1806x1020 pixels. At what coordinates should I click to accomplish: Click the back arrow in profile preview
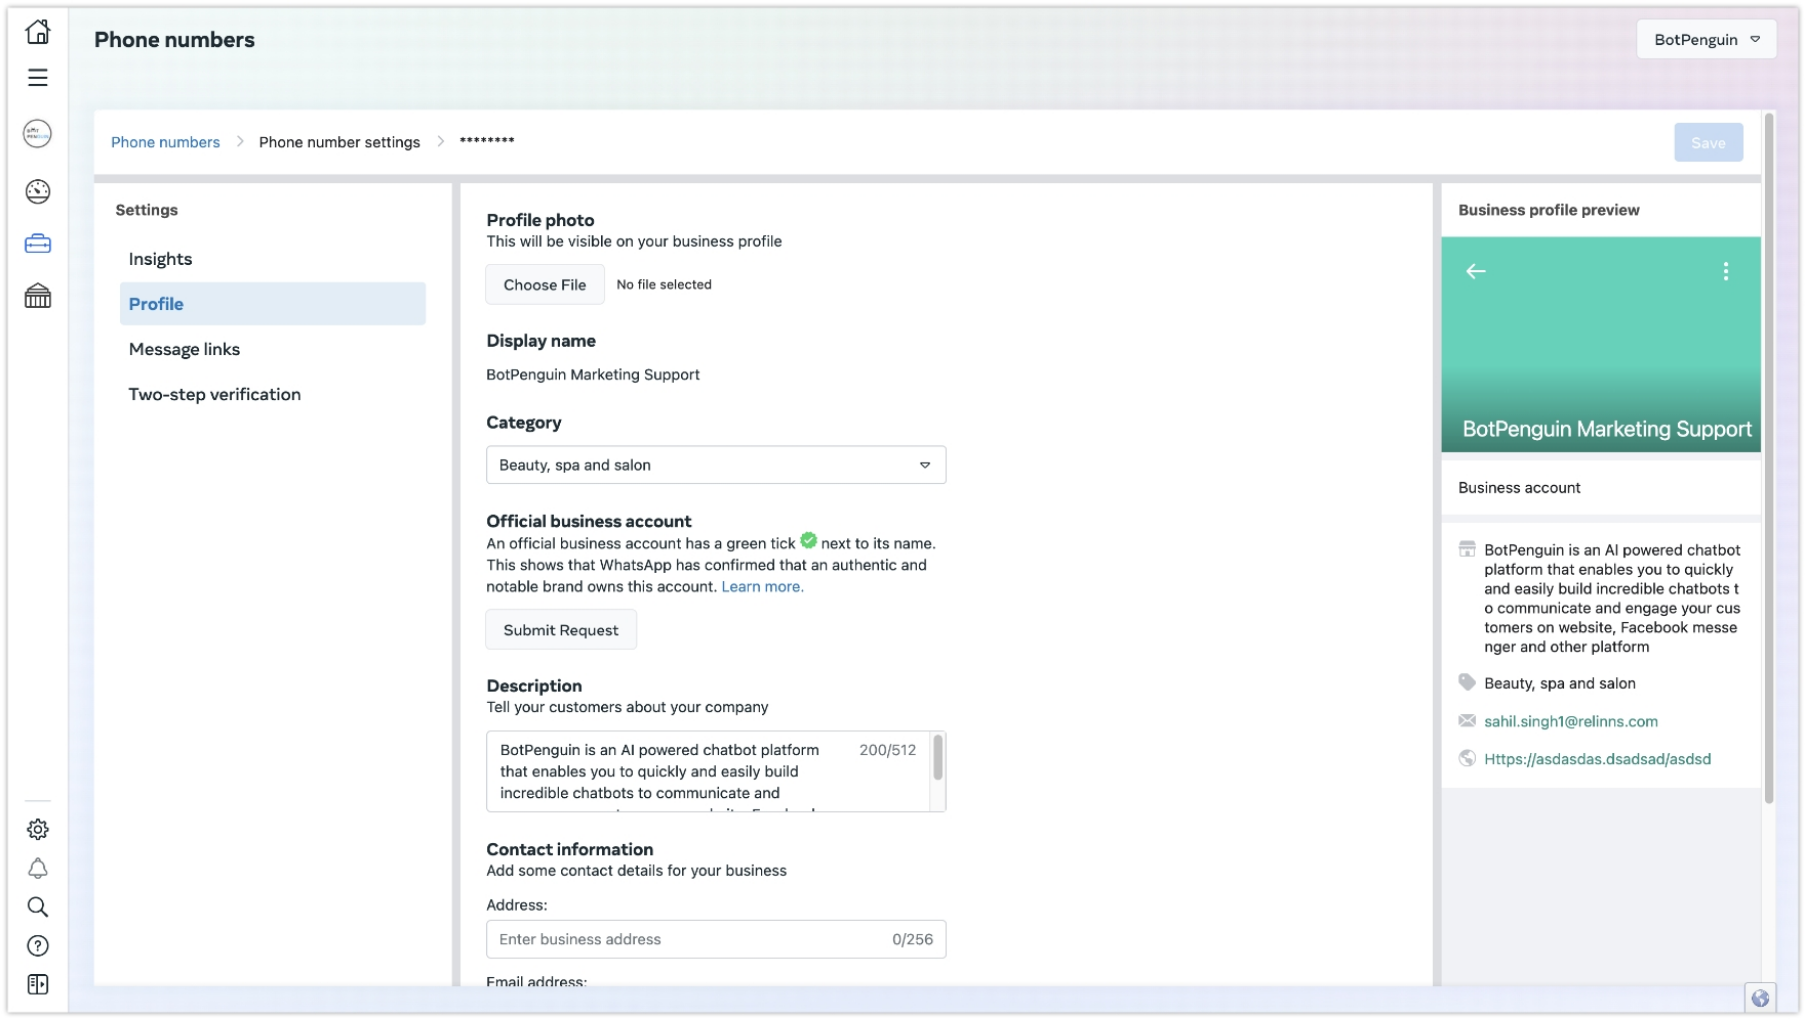tap(1476, 271)
